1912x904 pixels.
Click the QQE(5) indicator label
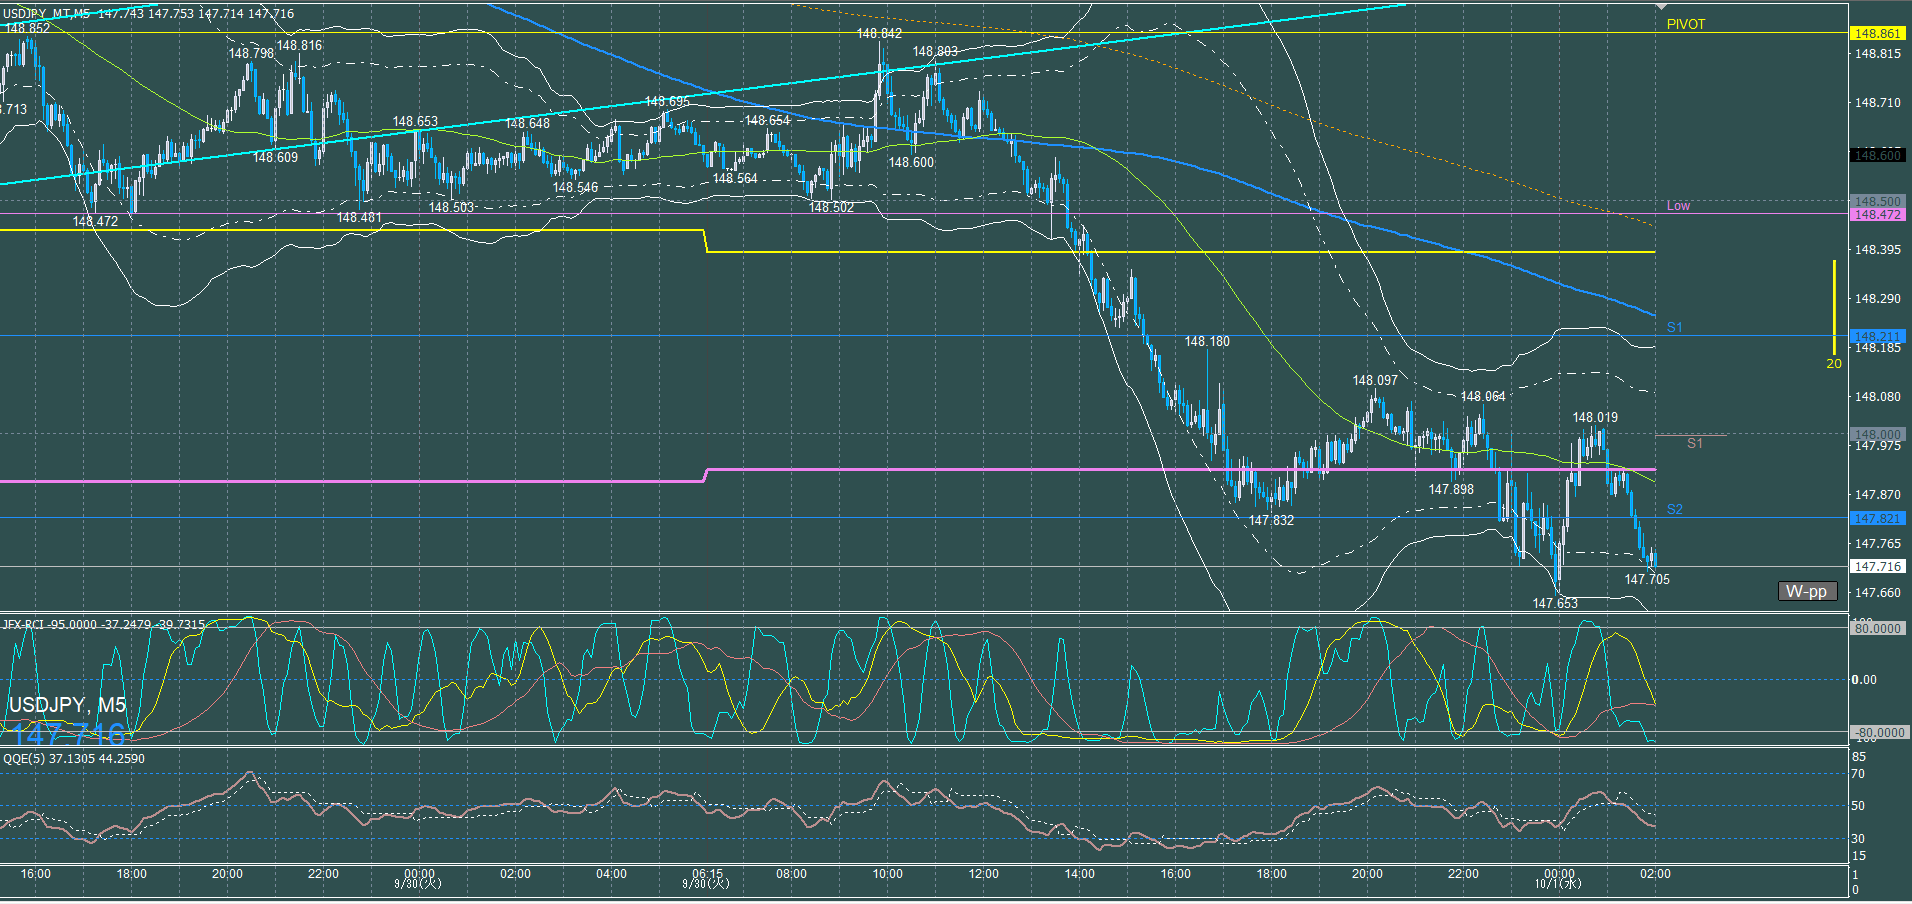(x=74, y=759)
